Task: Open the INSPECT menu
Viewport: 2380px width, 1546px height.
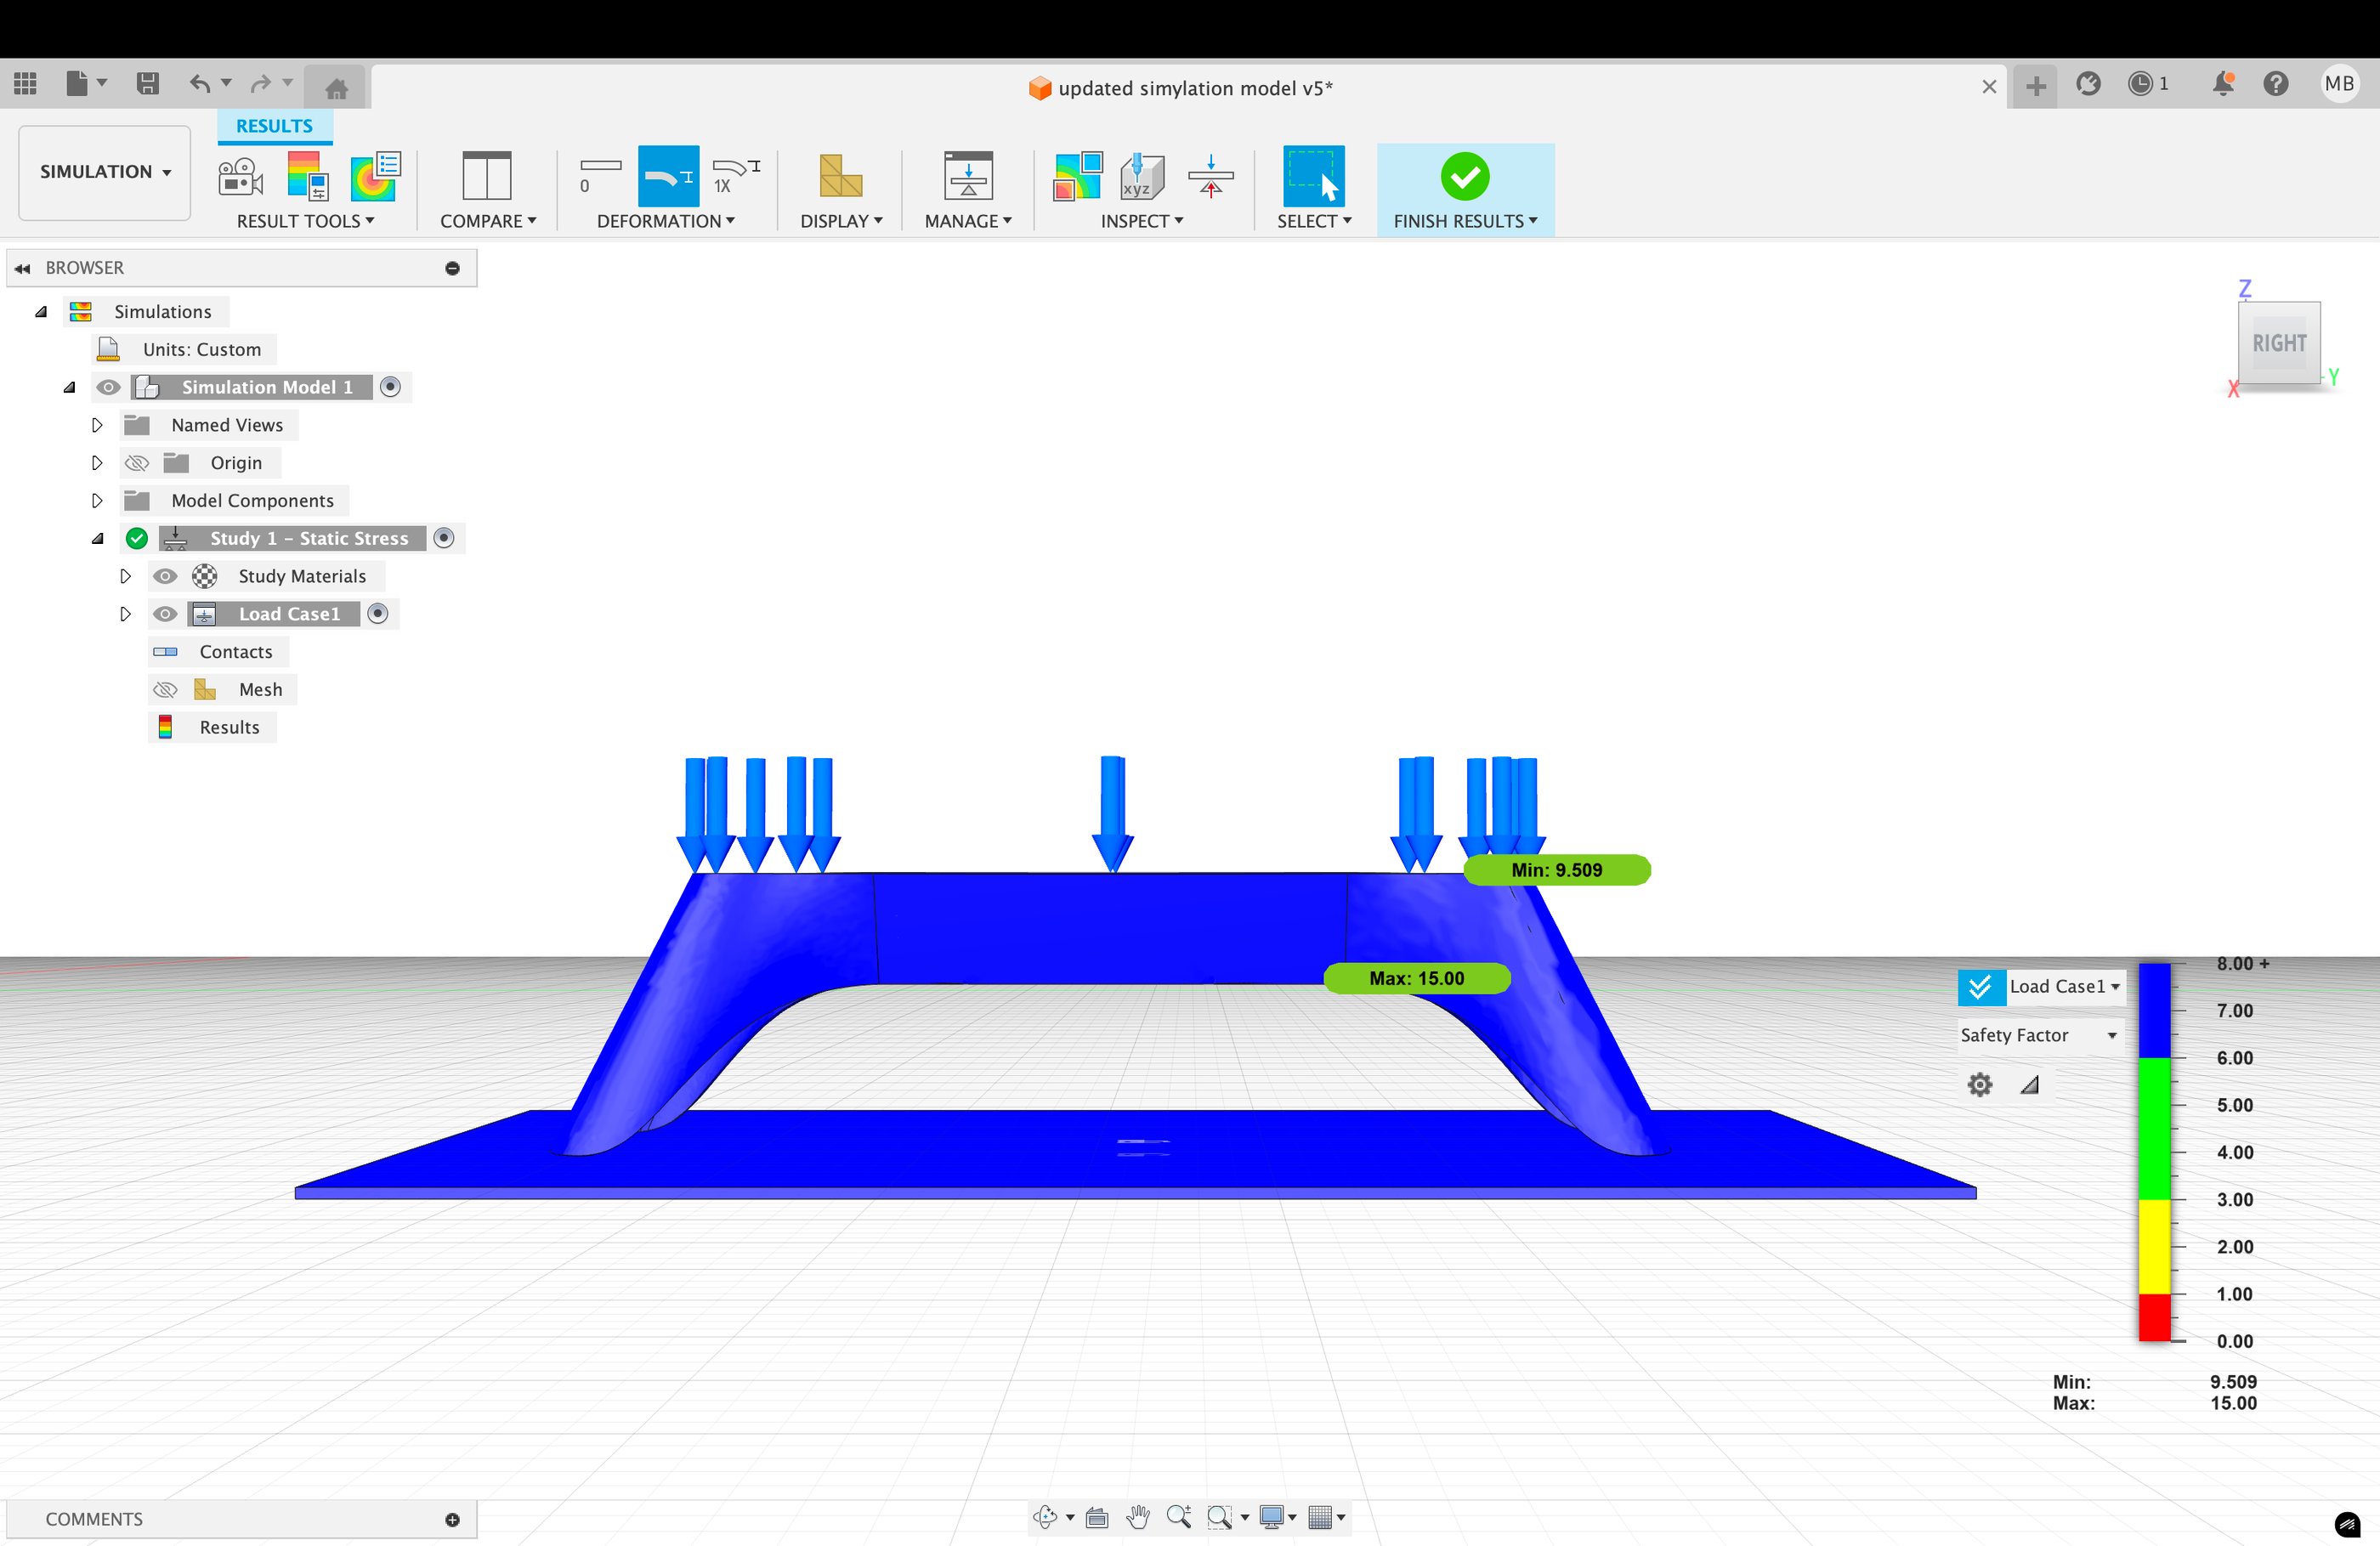Action: 1141,221
